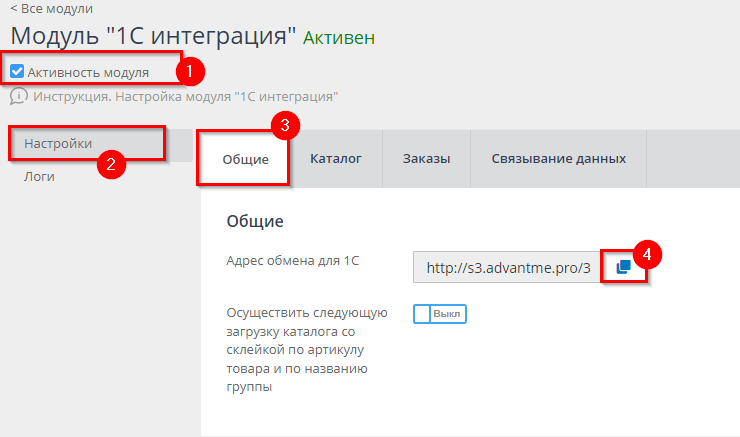Switch to the Общие tab
Screen dimensions: 740x437
pyautogui.click(x=245, y=159)
